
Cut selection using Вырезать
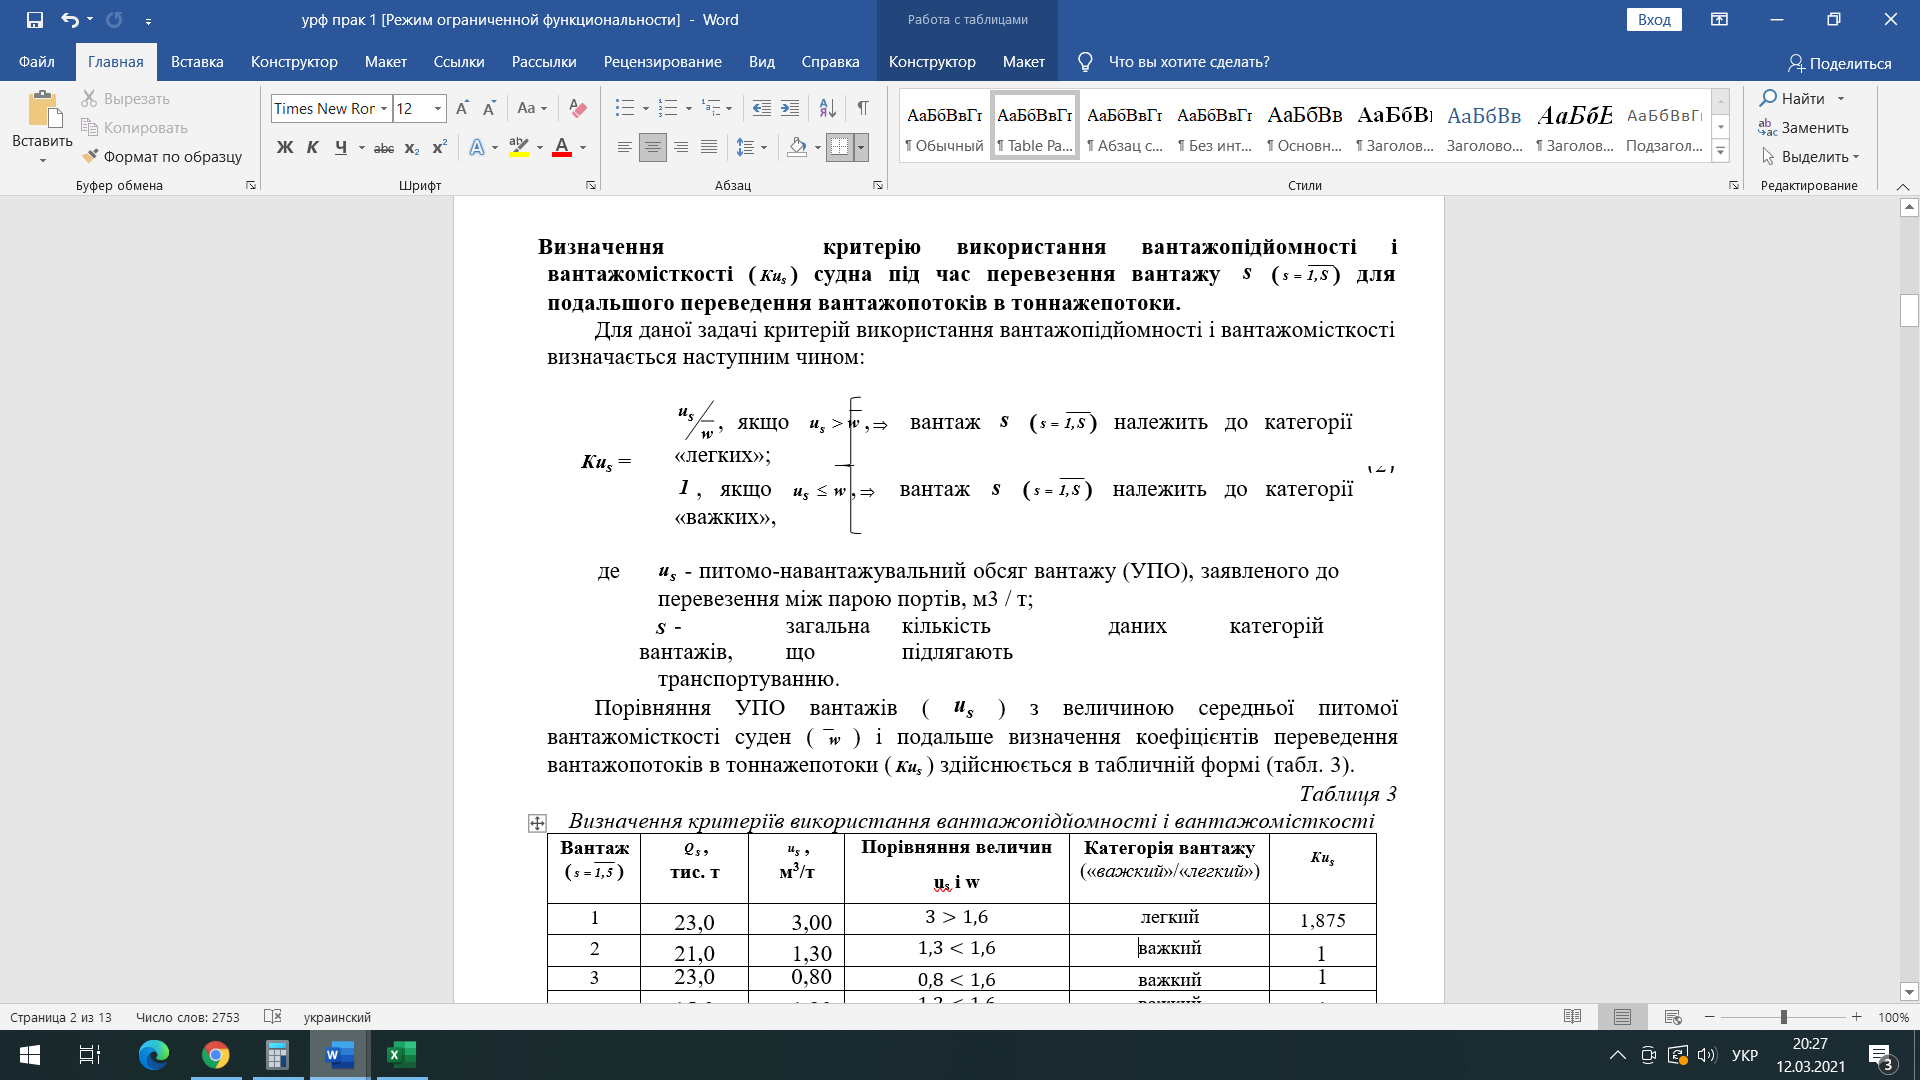126,98
